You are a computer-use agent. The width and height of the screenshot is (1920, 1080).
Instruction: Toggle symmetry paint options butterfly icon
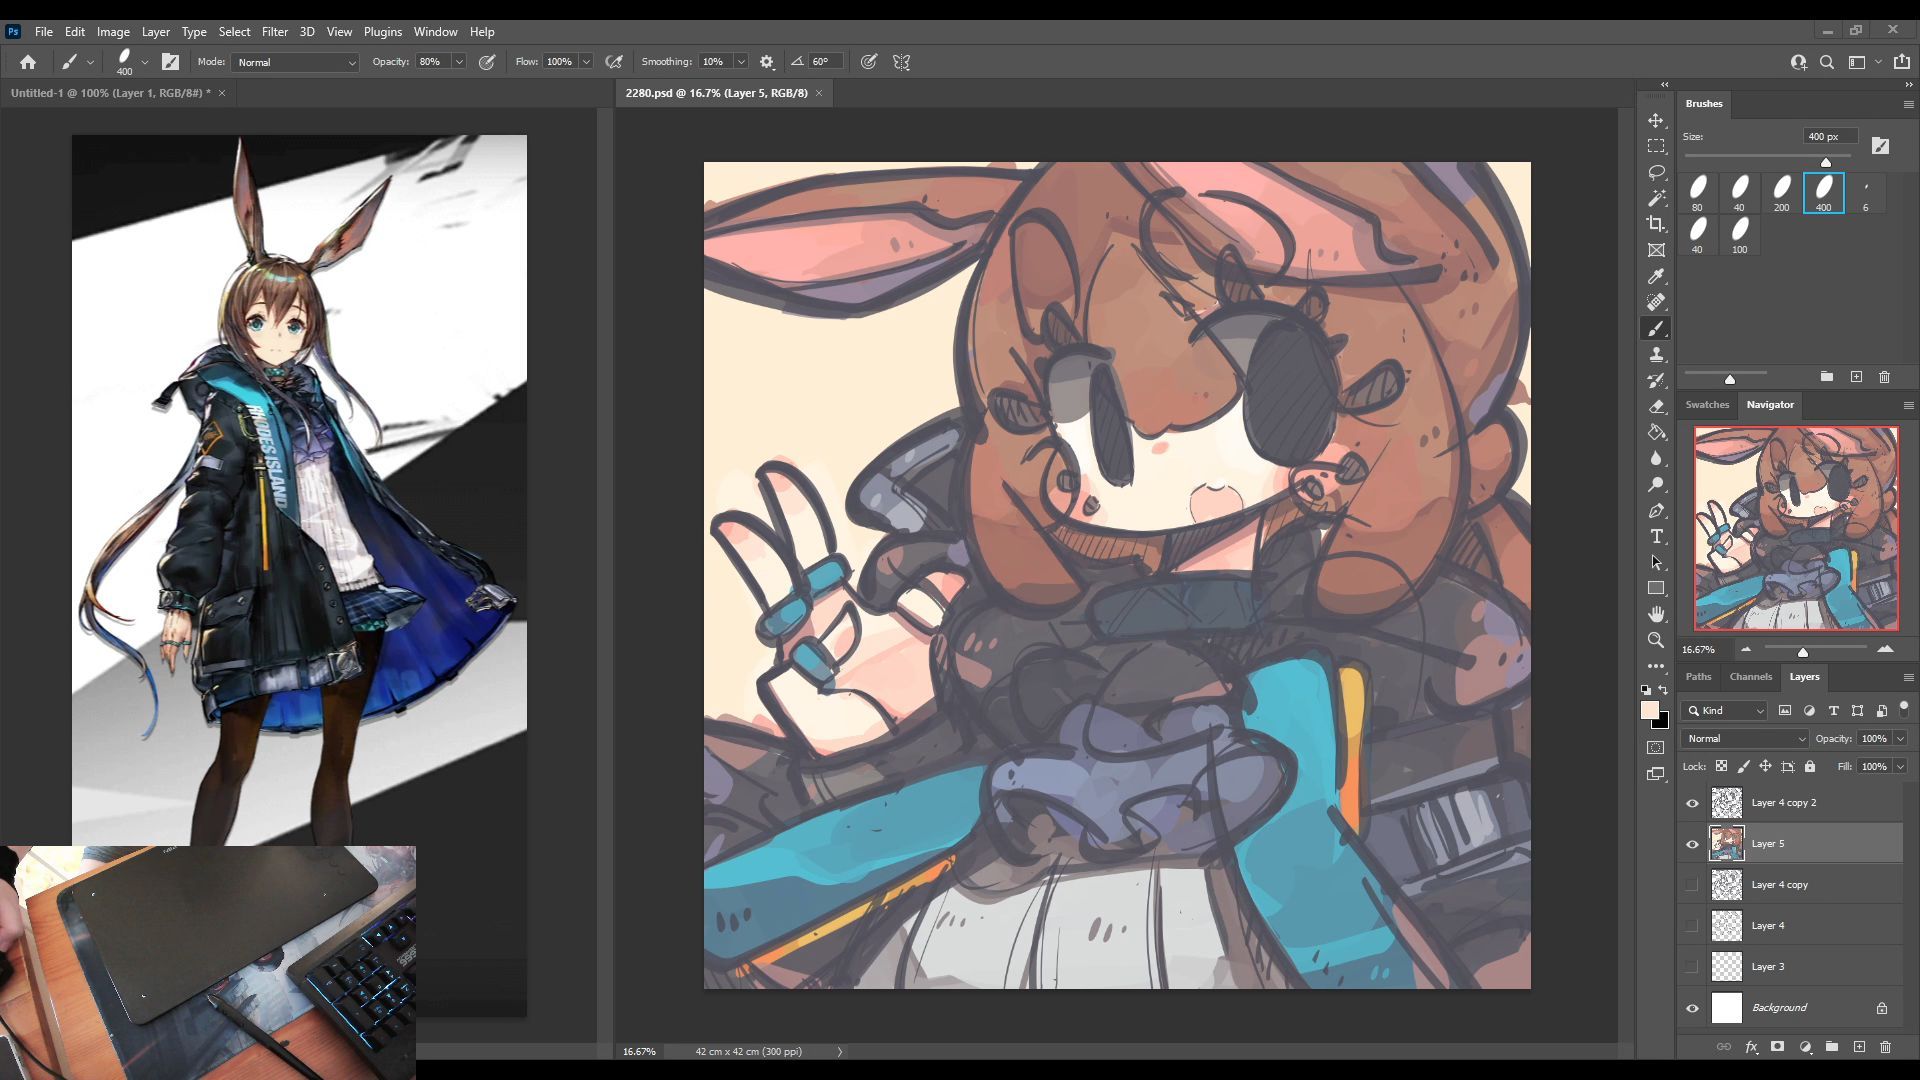(x=902, y=62)
